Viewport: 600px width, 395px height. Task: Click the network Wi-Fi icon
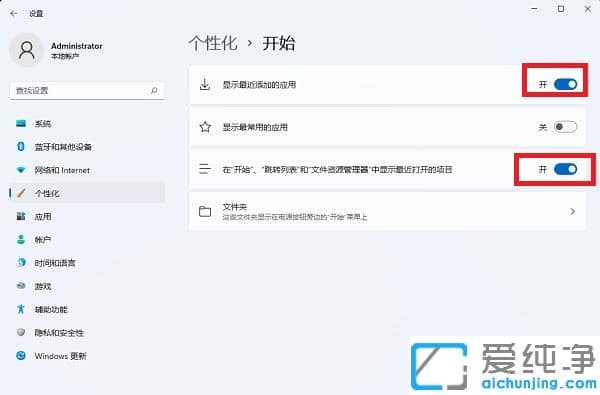[x=21, y=170]
